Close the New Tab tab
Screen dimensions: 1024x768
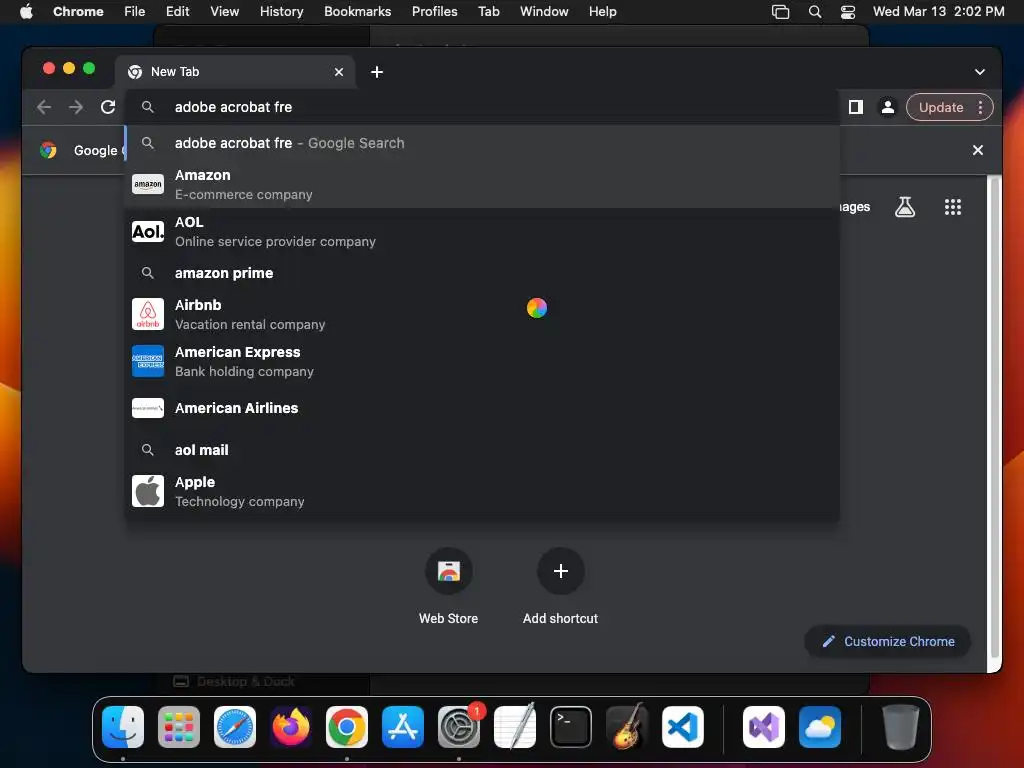click(339, 72)
